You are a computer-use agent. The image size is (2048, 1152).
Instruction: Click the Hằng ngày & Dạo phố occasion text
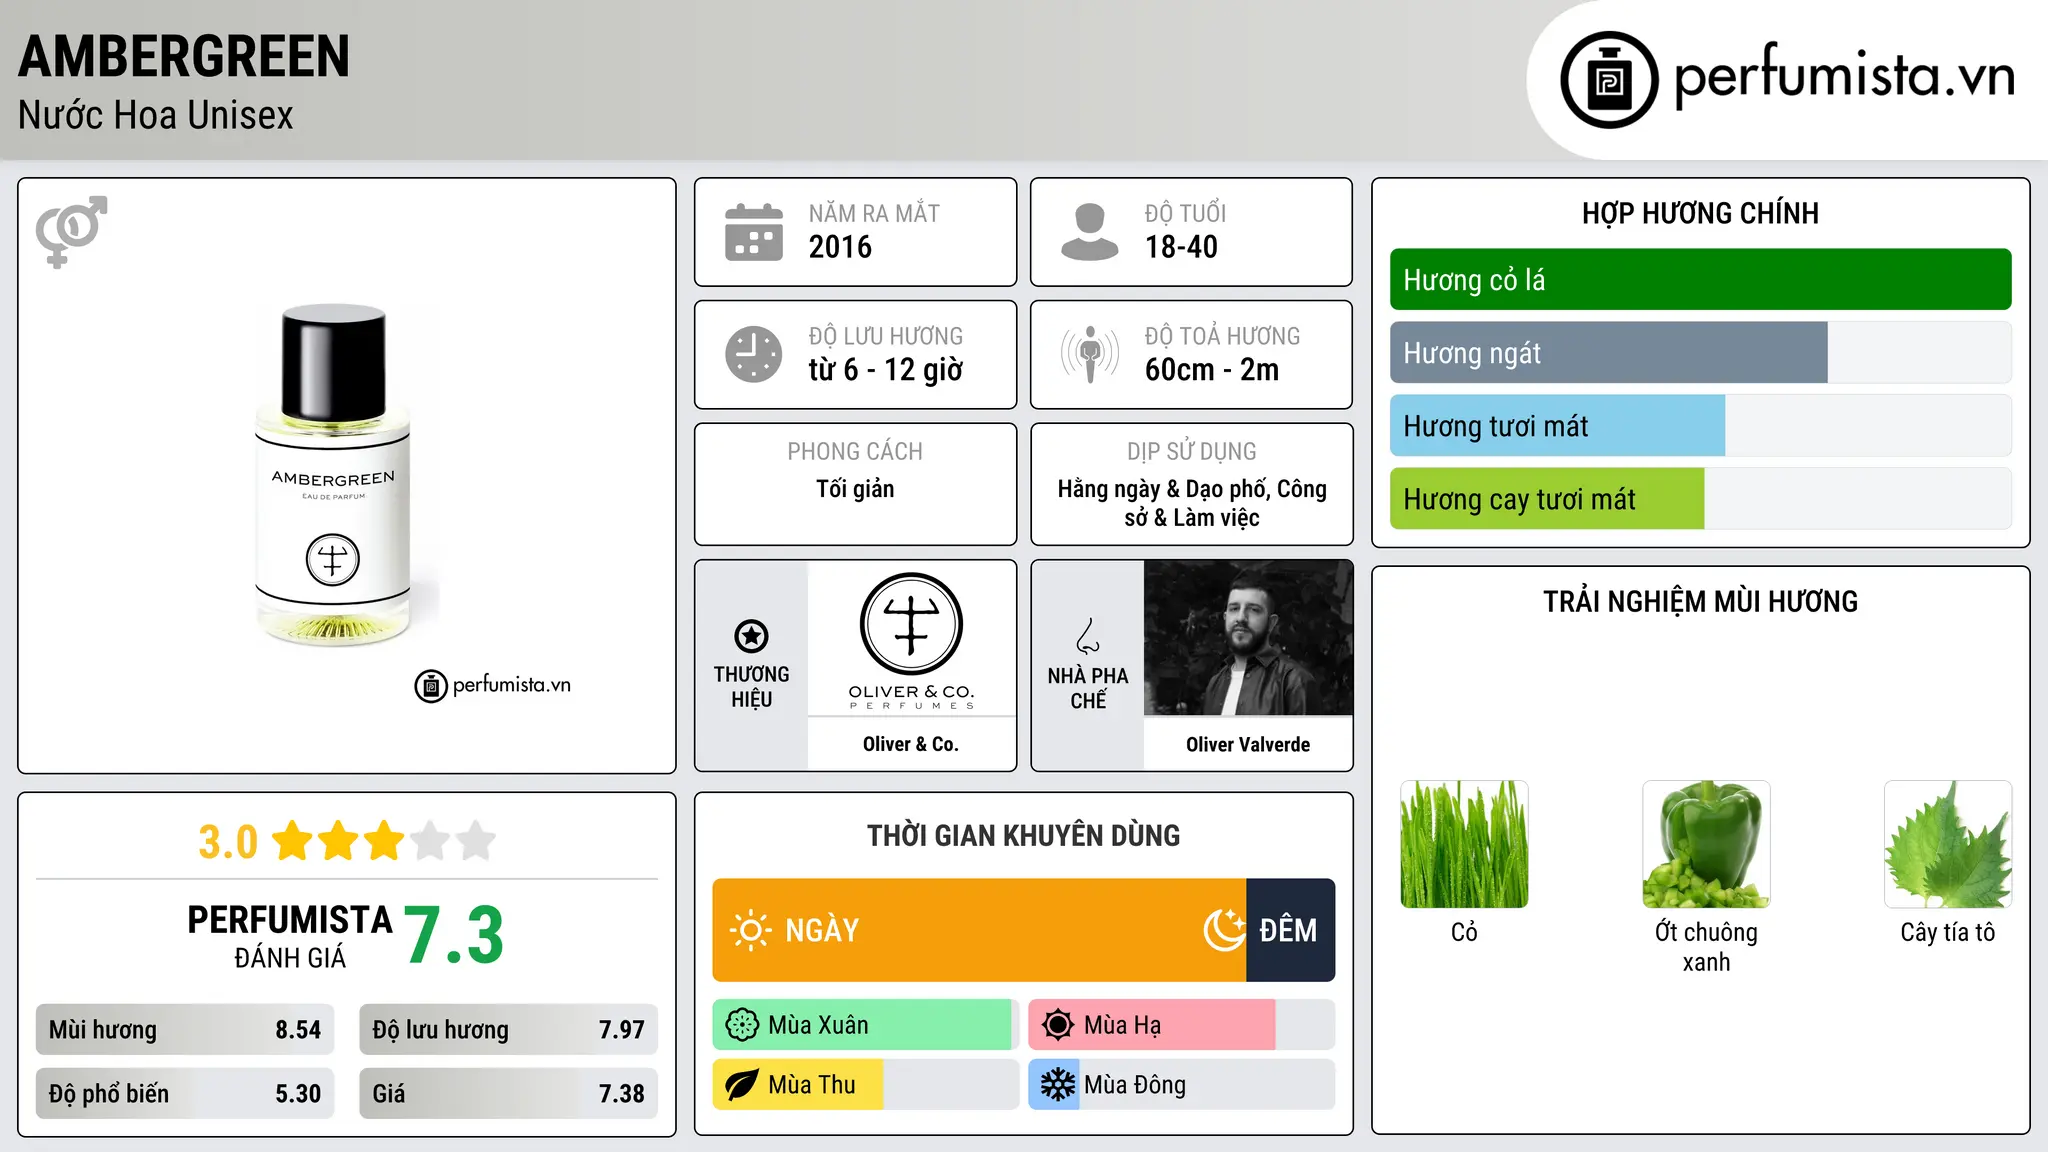pyautogui.click(x=1191, y=503)
